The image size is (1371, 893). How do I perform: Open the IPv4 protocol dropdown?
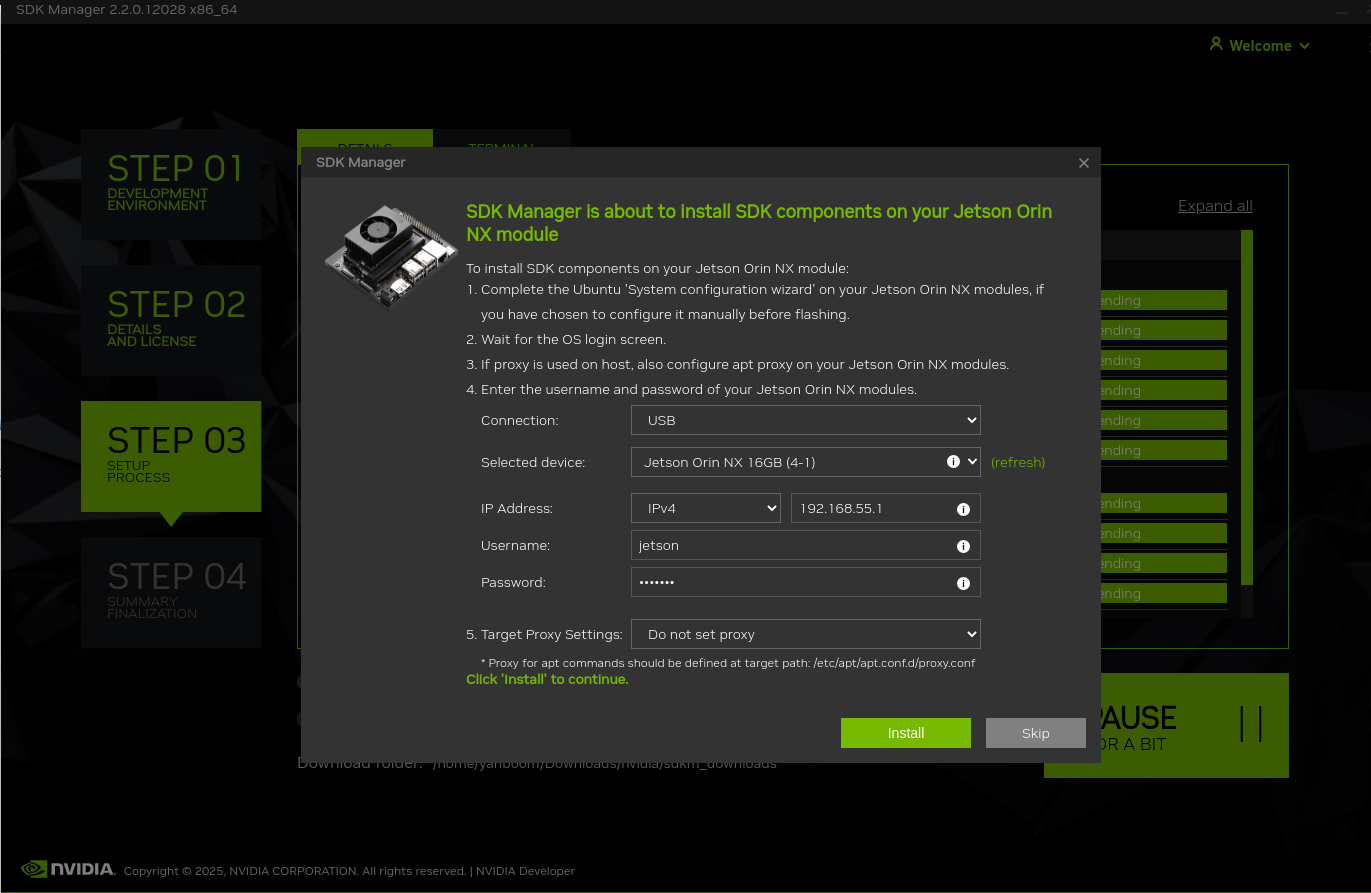(705, 508)
